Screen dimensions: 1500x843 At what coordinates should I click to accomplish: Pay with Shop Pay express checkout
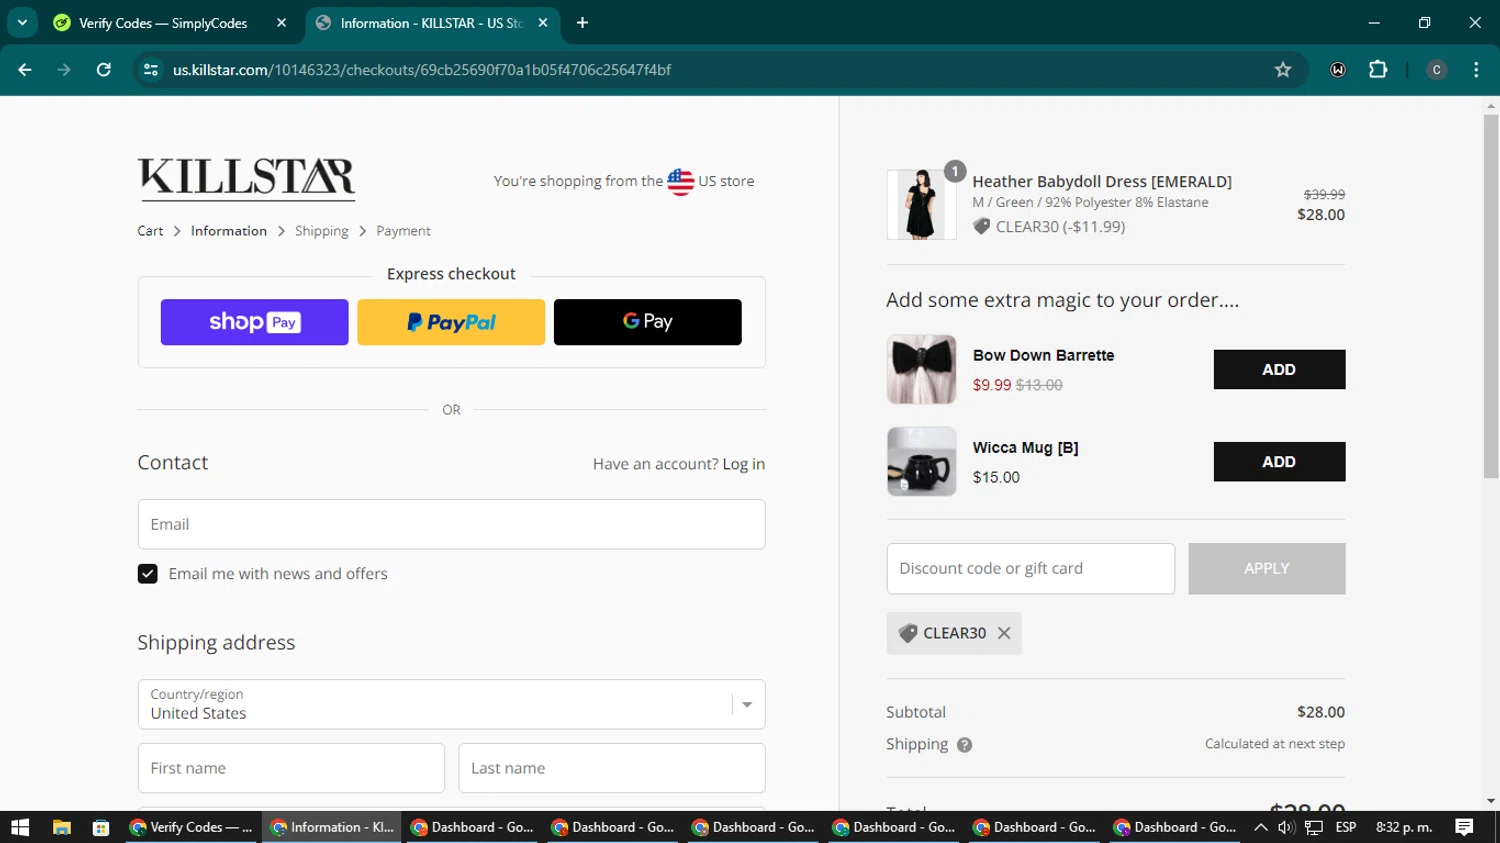(x=255, y=322)
